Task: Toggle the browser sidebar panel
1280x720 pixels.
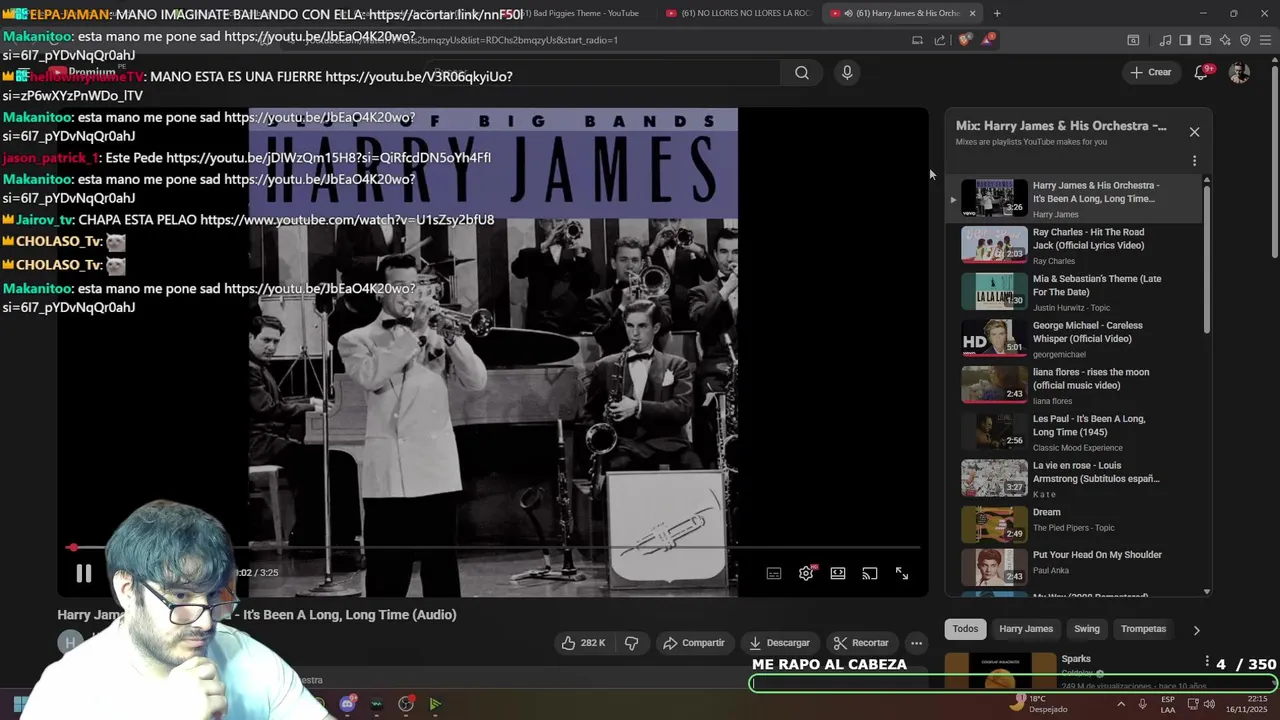Action: tap(1185, 40)
